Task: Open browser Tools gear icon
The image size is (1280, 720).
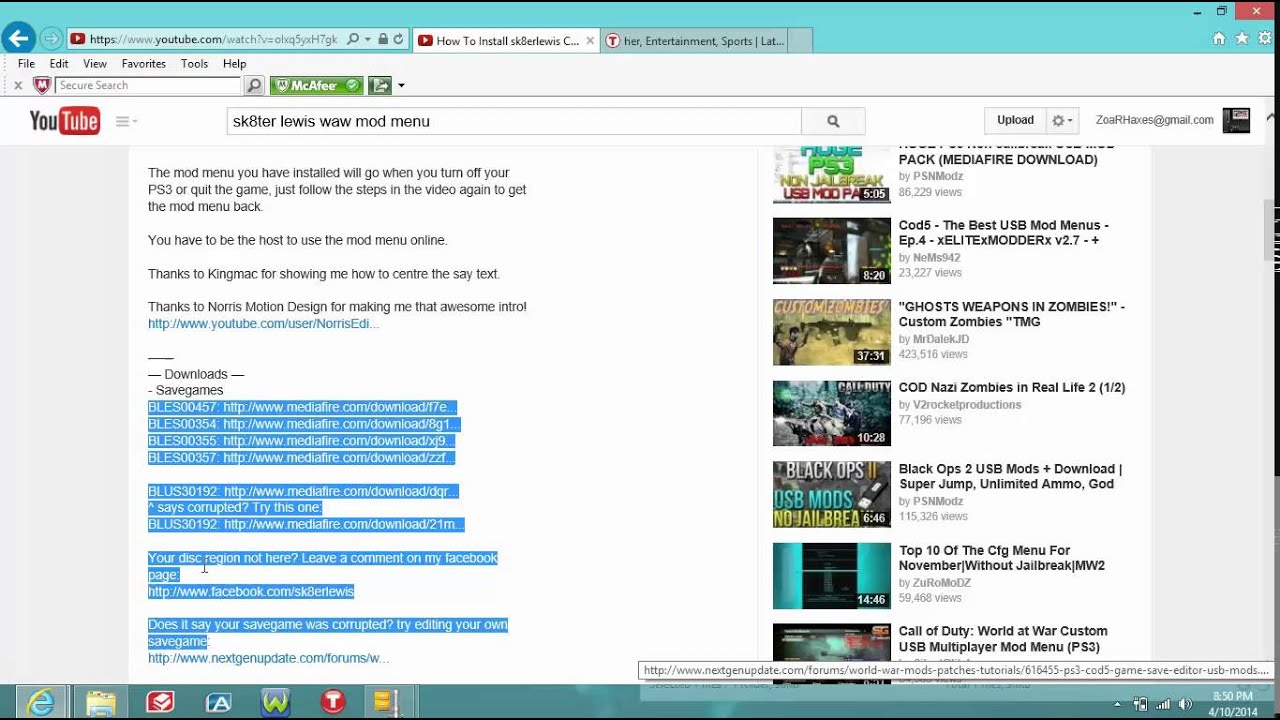Action: click(x=1264, y=39)
